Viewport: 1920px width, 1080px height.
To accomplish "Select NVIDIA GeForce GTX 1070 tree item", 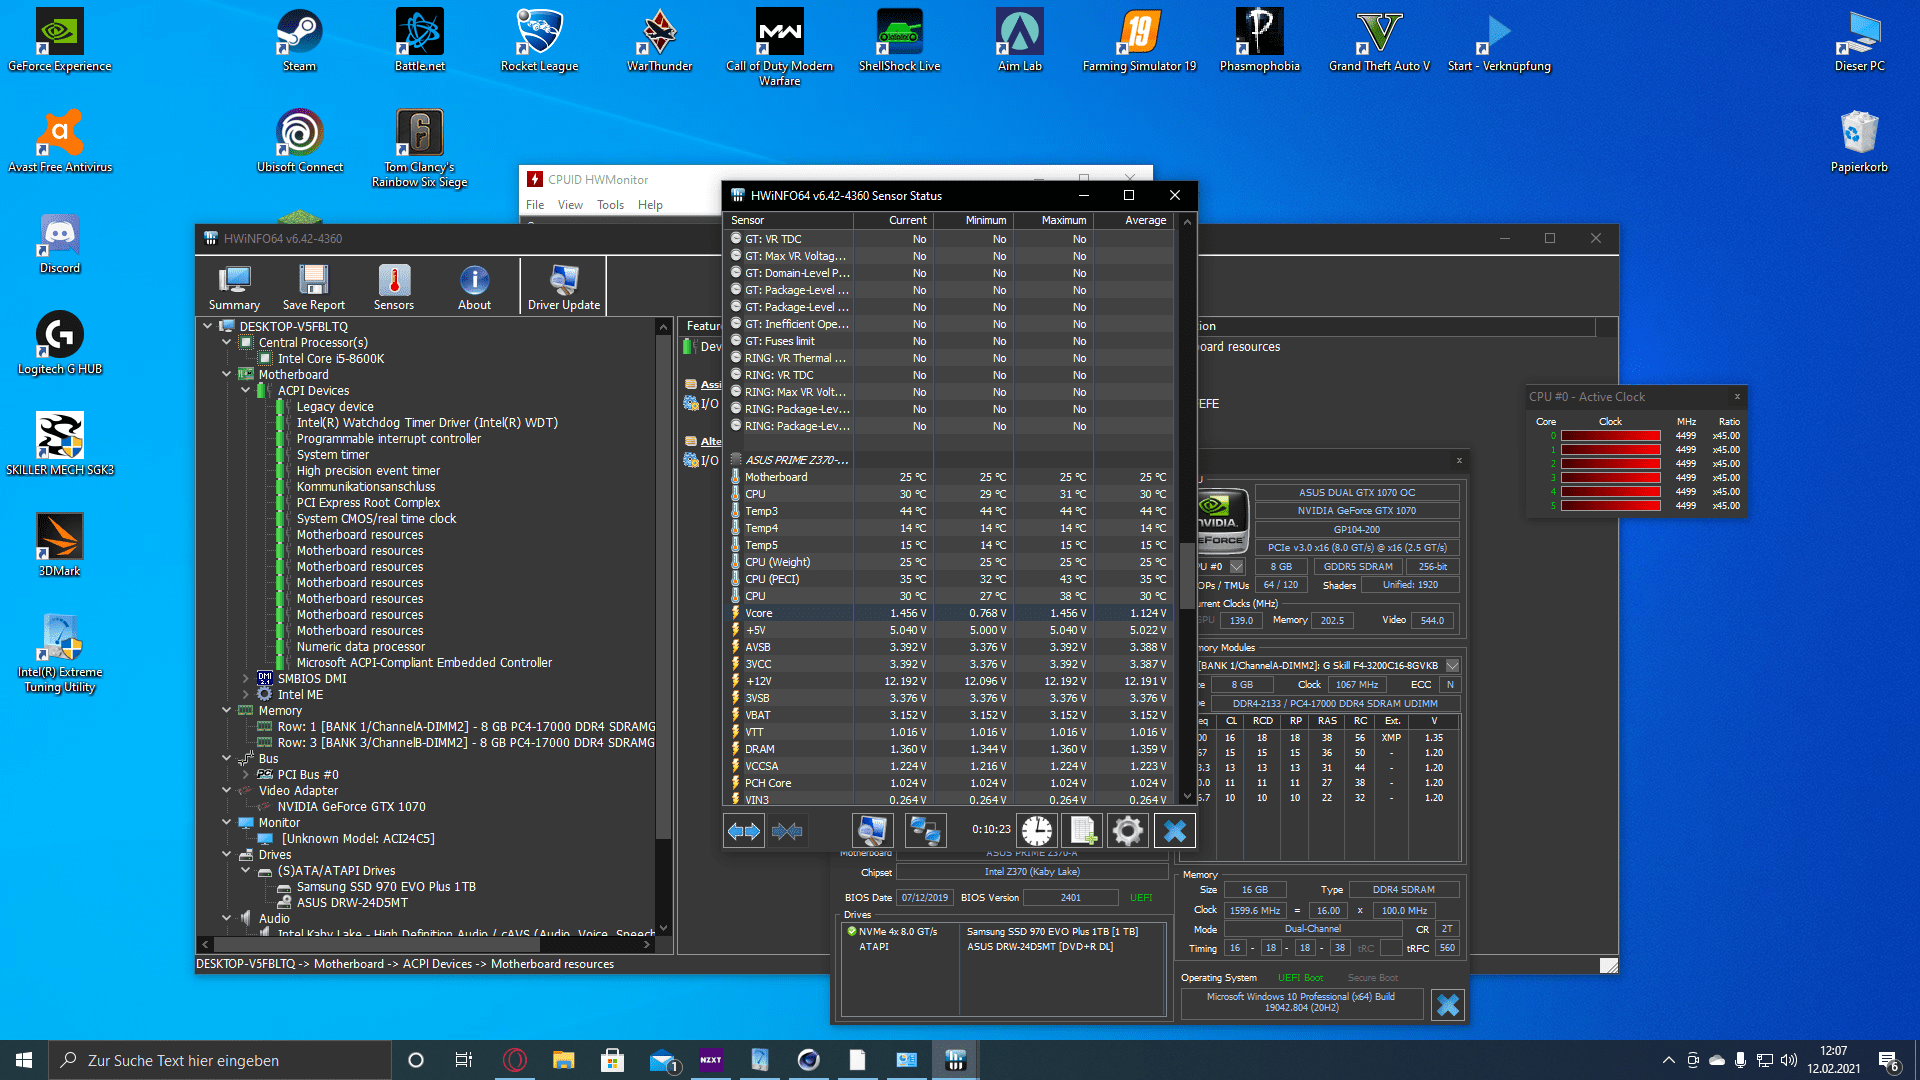I will tap(351, 806).
